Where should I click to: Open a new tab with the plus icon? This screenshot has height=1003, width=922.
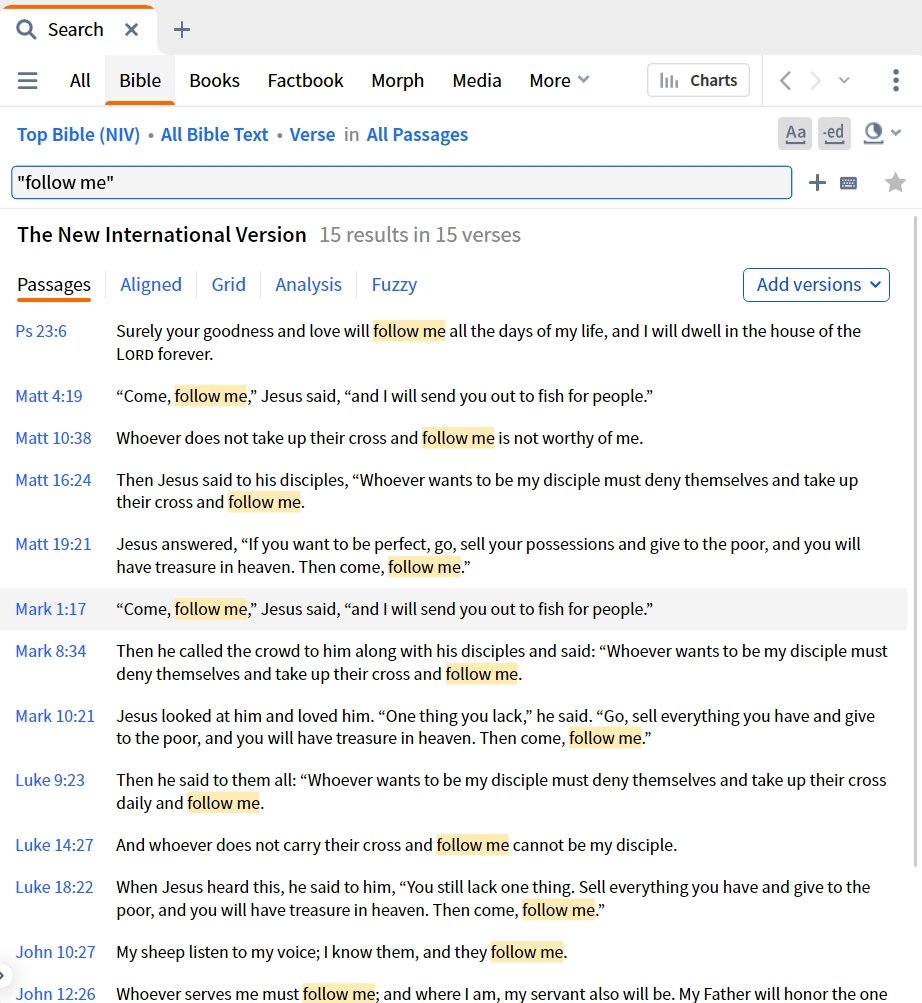(x=181, y=29)
